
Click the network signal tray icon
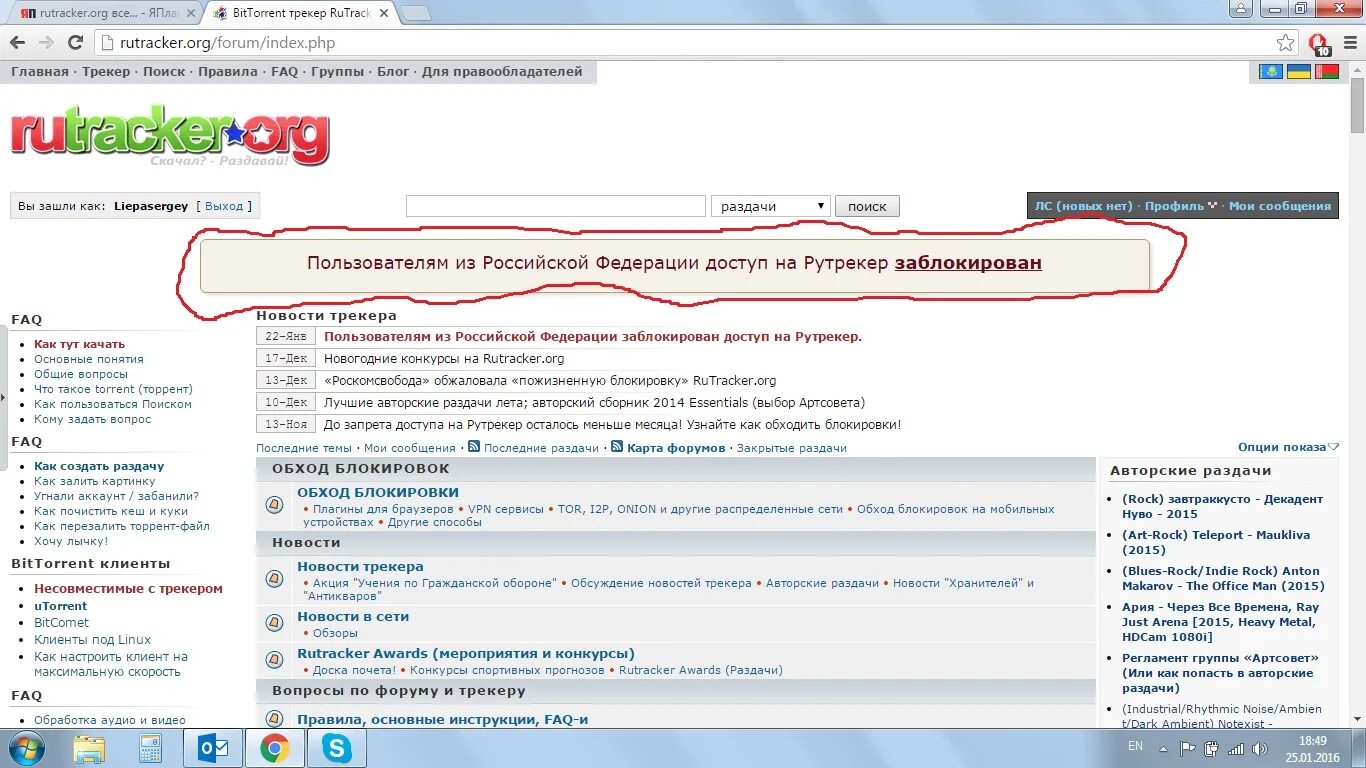click(x=1236, y=748)
